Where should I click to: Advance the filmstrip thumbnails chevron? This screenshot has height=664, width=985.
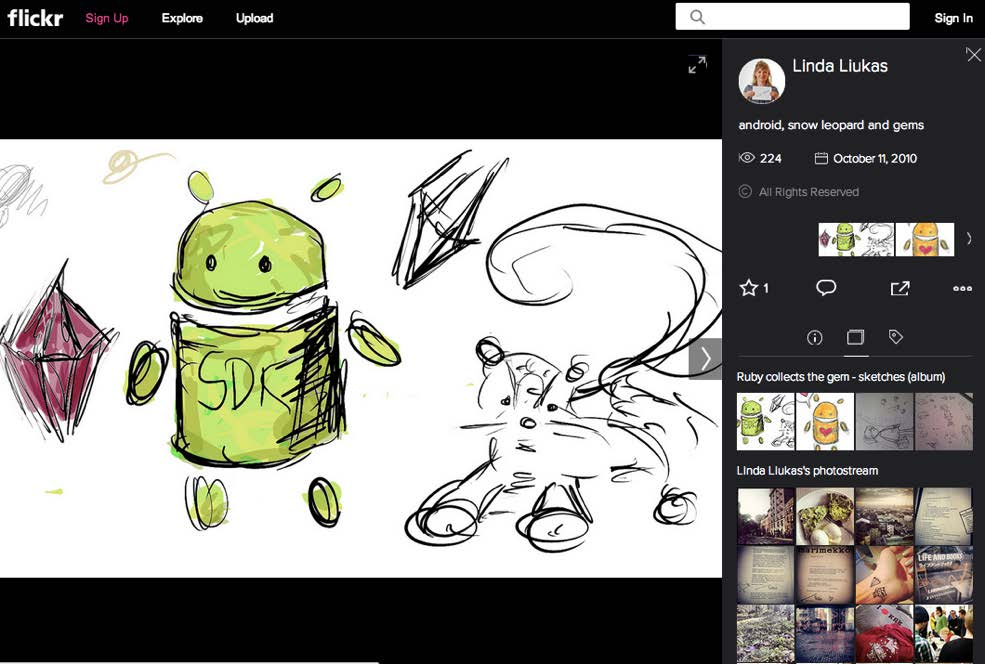pyautogui.click(x=969, y=239)
